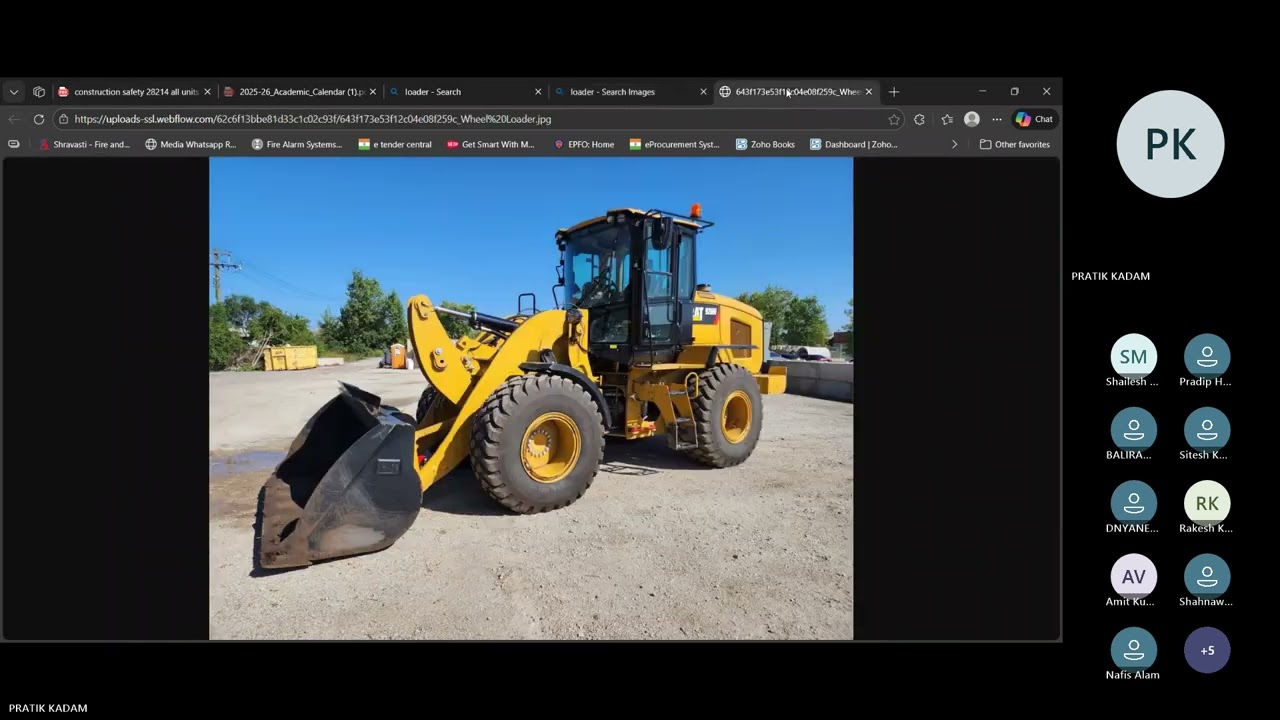1280x720 pixels.
Task: Open e tender central bookmark
Action: [395, 144]
